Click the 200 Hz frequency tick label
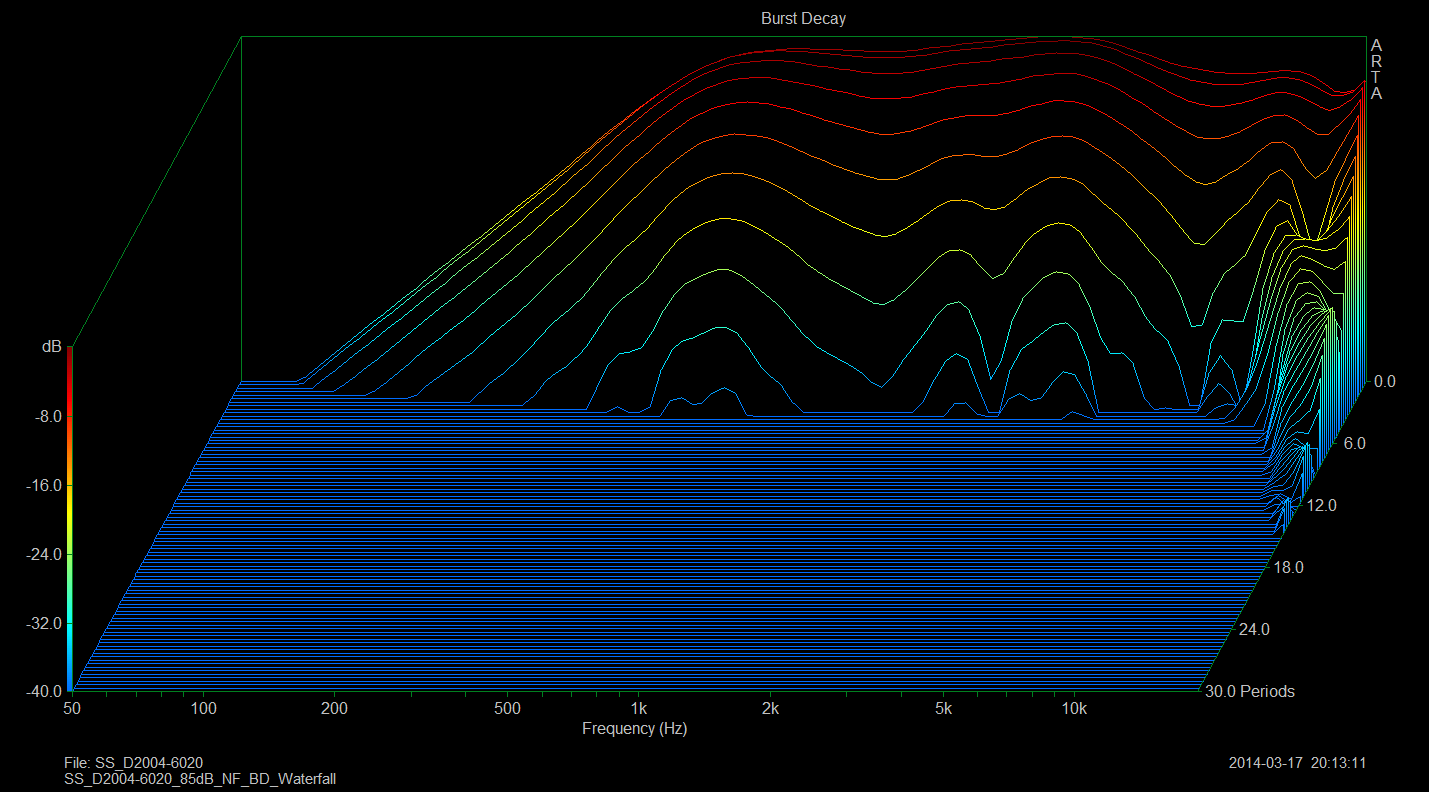 (334, 709)
